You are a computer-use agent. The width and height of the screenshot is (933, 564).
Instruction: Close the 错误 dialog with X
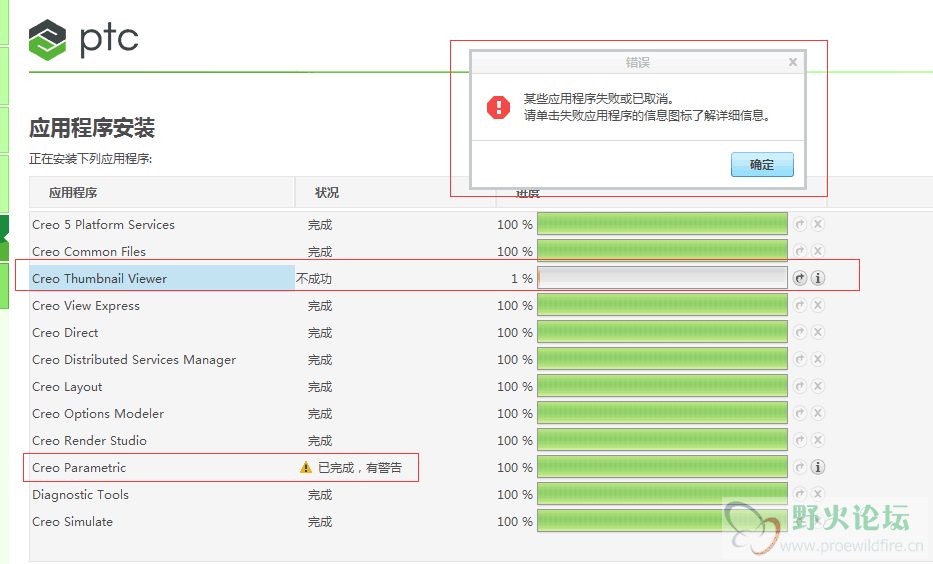793,62
